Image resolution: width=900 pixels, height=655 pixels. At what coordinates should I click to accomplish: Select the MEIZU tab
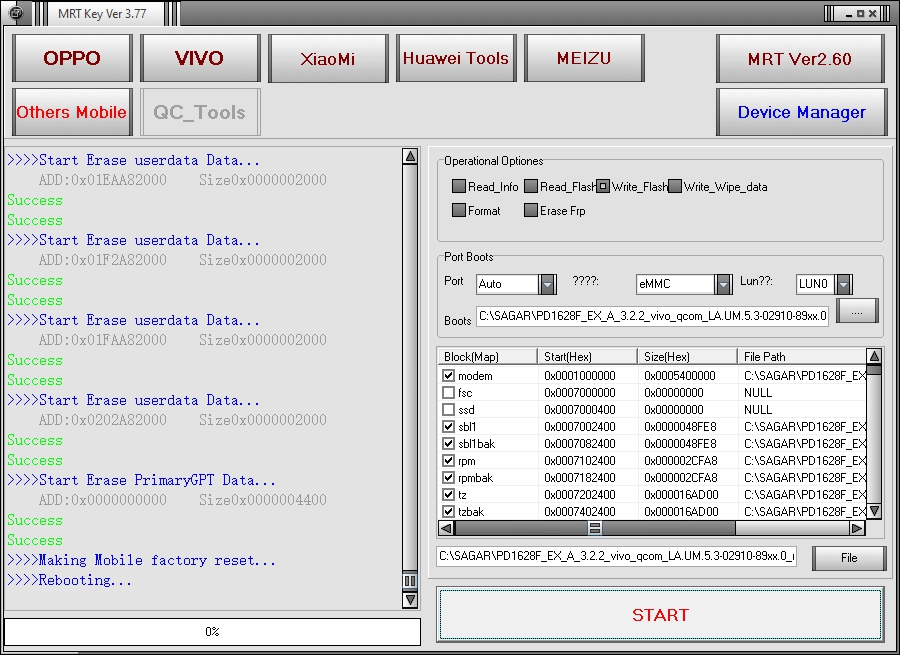[584, 58]
